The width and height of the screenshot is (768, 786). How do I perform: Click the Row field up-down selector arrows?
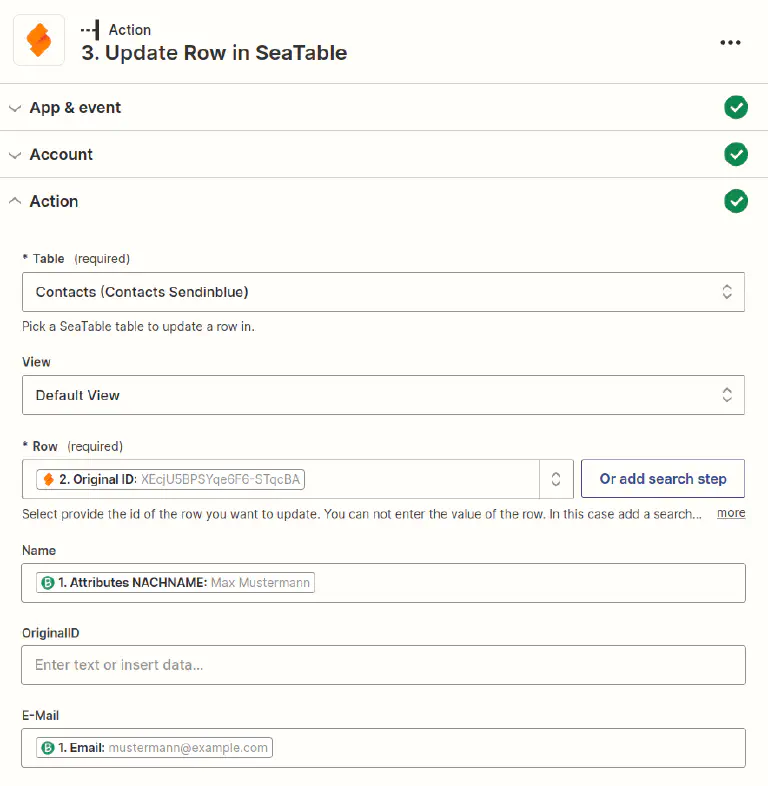click(555, 479)
